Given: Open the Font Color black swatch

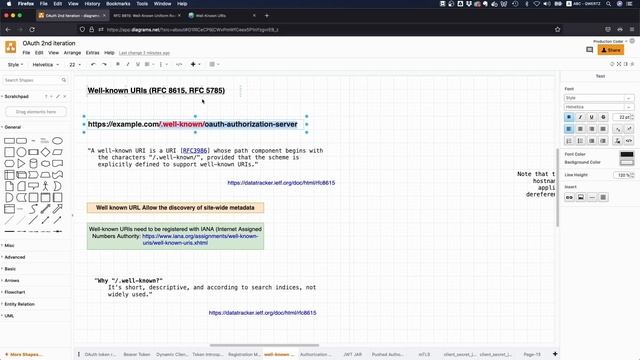Looking at the screenshot, I should pos(627,154).
